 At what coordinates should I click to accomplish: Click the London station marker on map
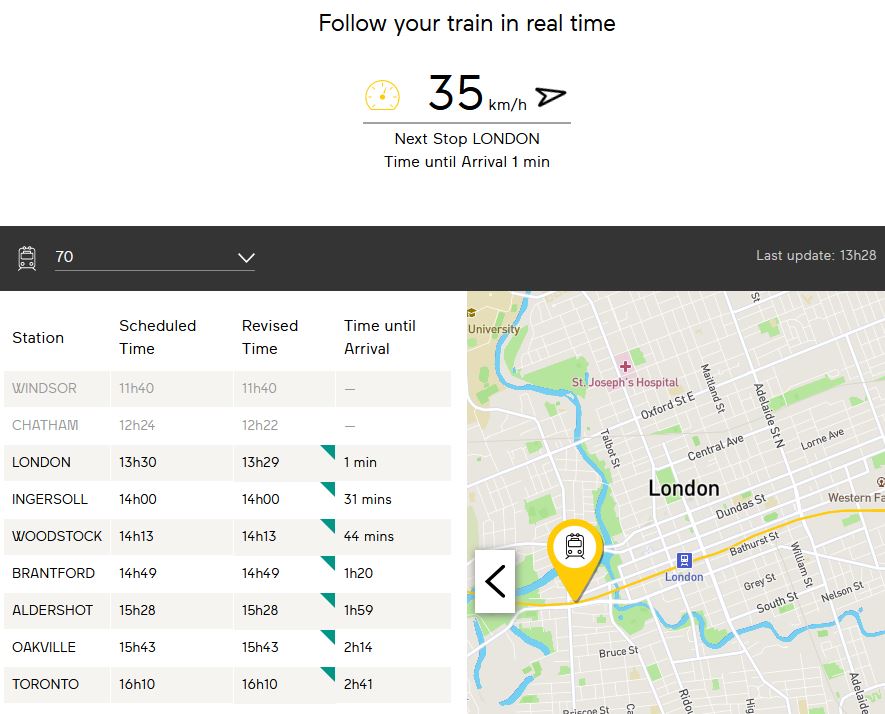point(684,561)
